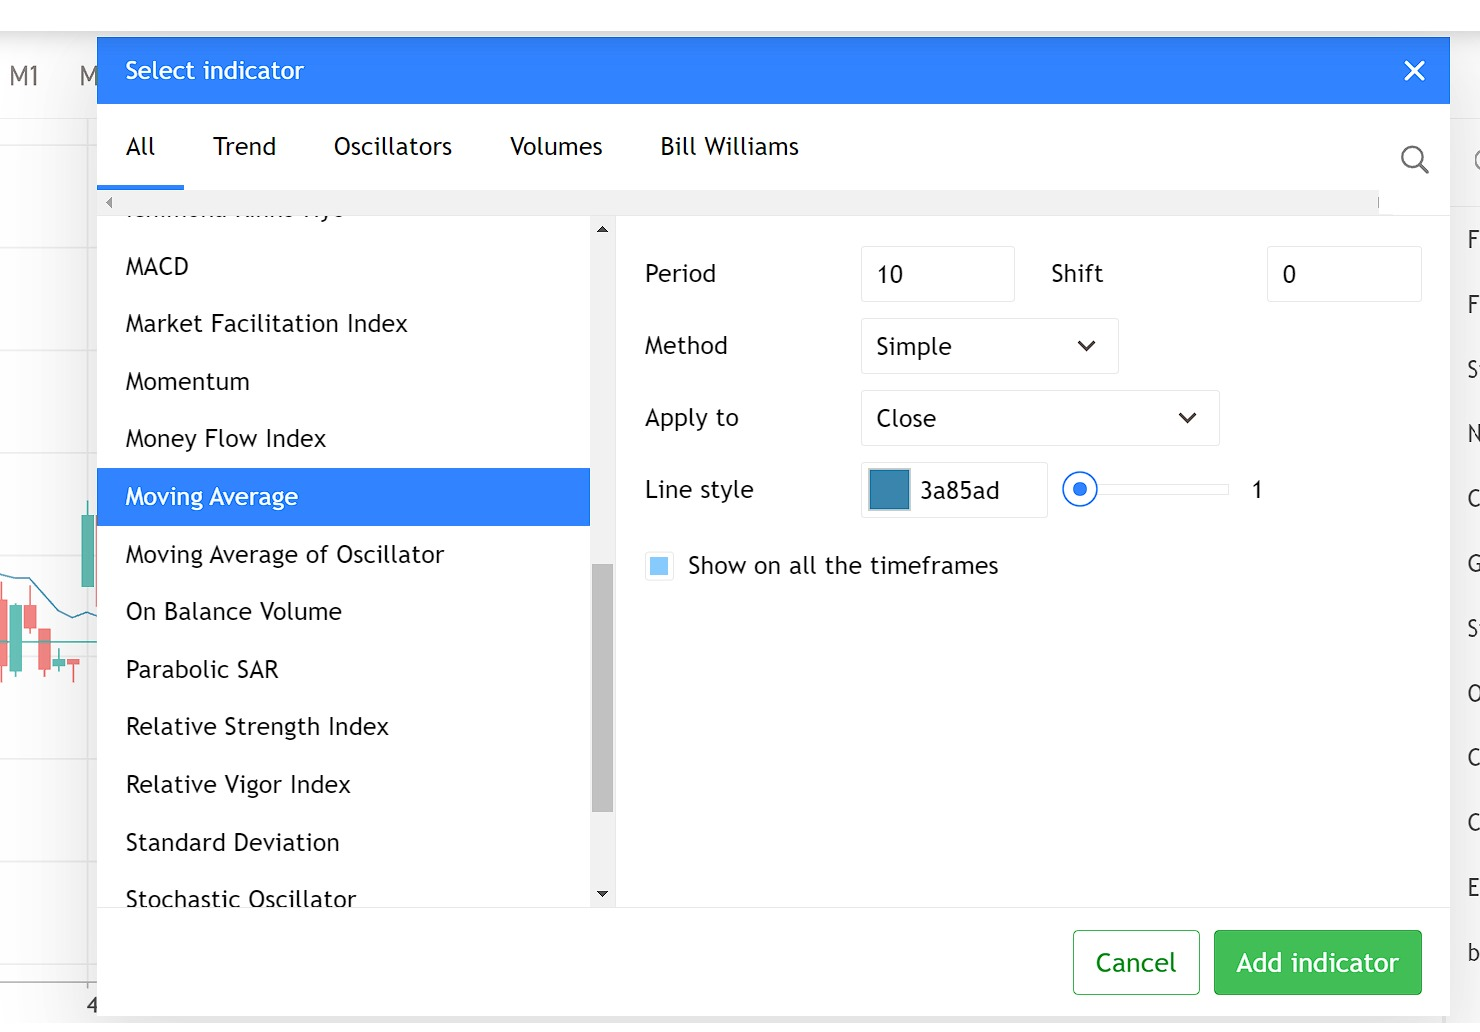The image size is (1480, 1032).
Task: Click the Cancel button
Action: 1135,962
